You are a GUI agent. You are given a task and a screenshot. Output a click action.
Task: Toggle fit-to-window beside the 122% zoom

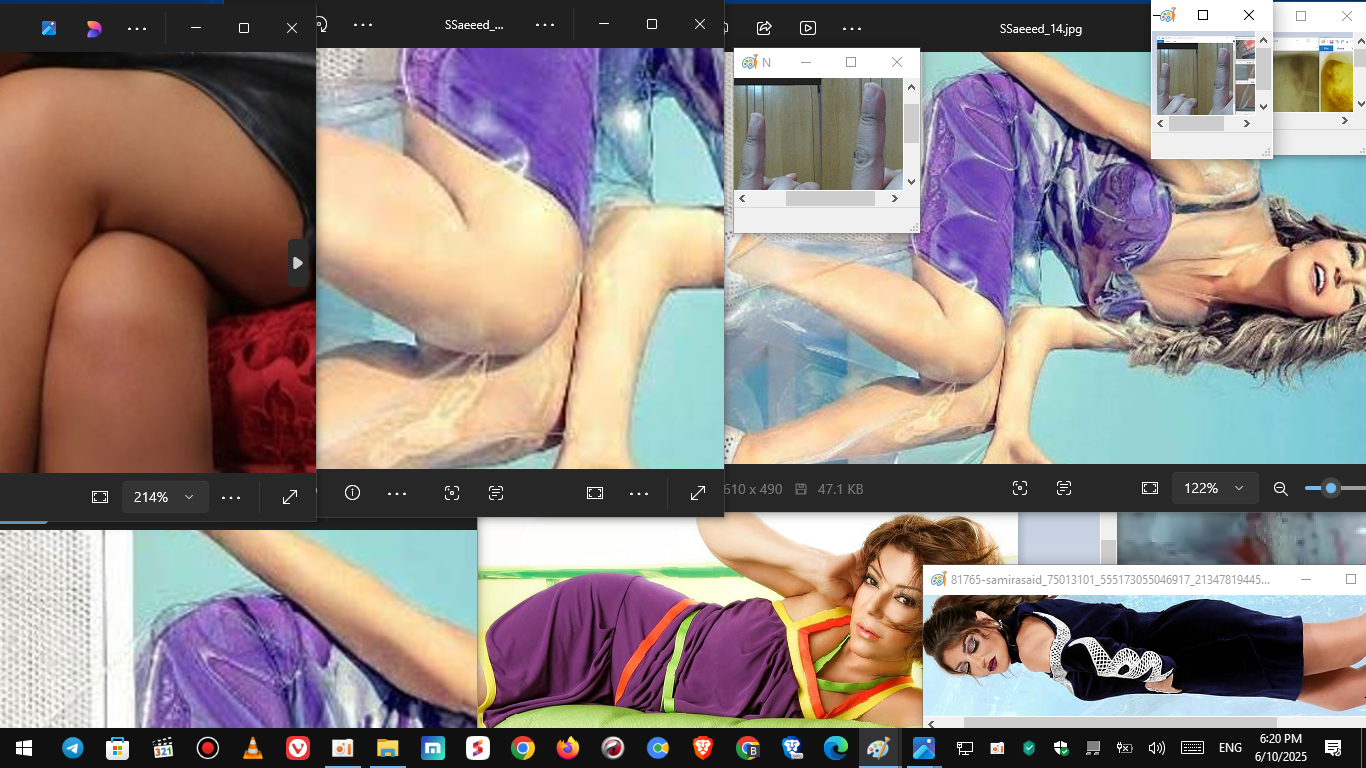pyautogui.click(x=1150, y=489)
